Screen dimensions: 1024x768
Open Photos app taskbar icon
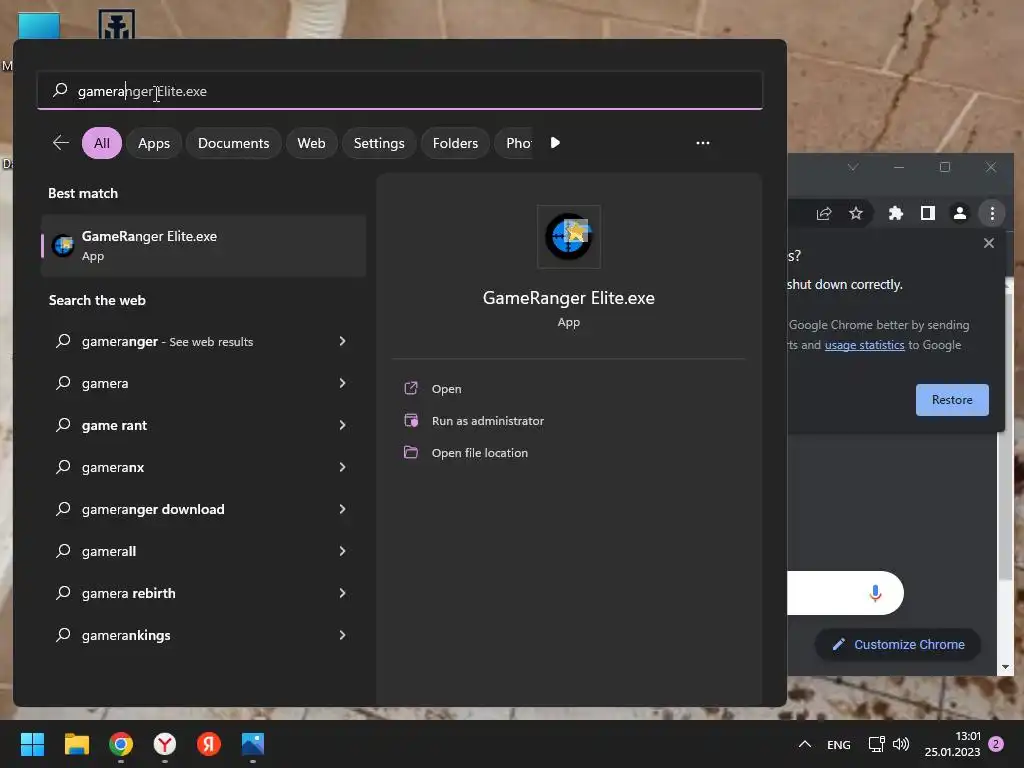pyautogui.click(x=253, y=744)
